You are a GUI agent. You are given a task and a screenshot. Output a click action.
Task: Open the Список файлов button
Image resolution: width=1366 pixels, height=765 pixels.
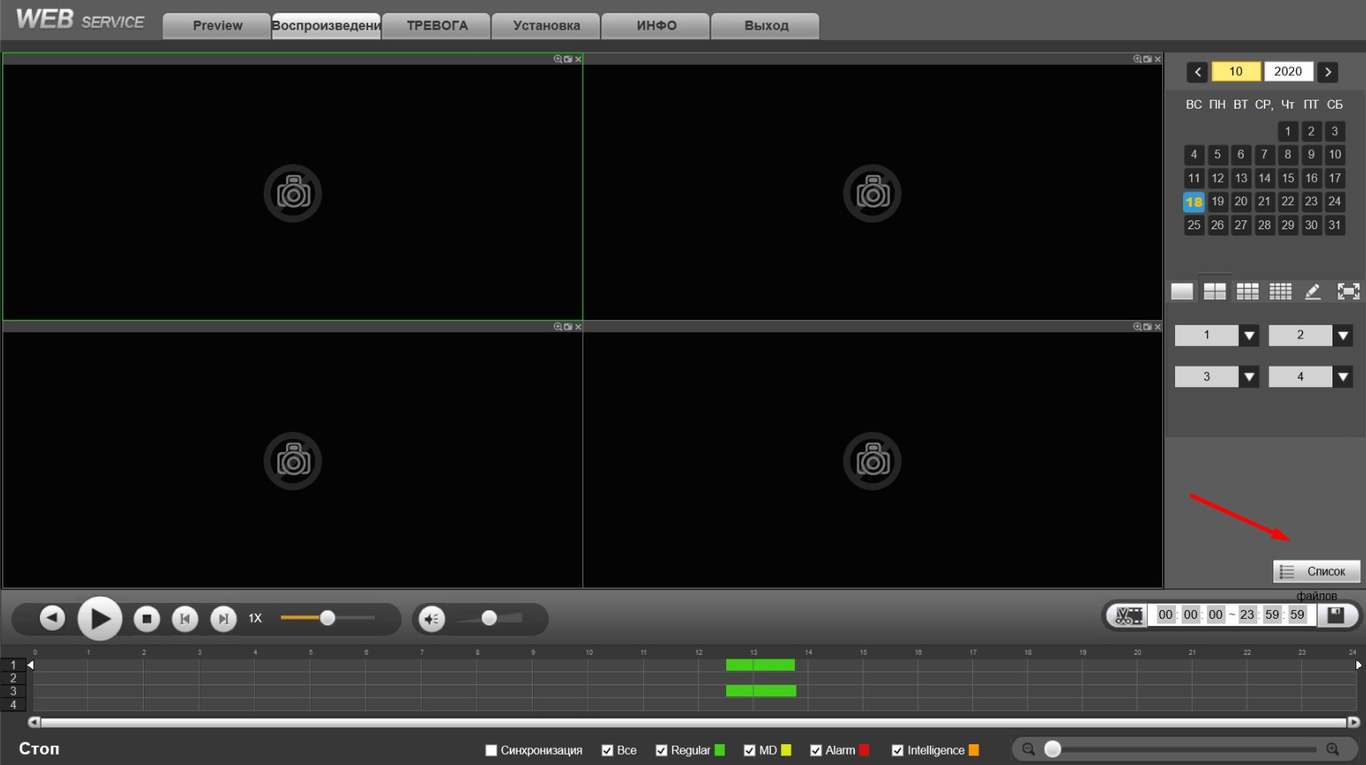pyautogui.click(x=1316, y=572)
